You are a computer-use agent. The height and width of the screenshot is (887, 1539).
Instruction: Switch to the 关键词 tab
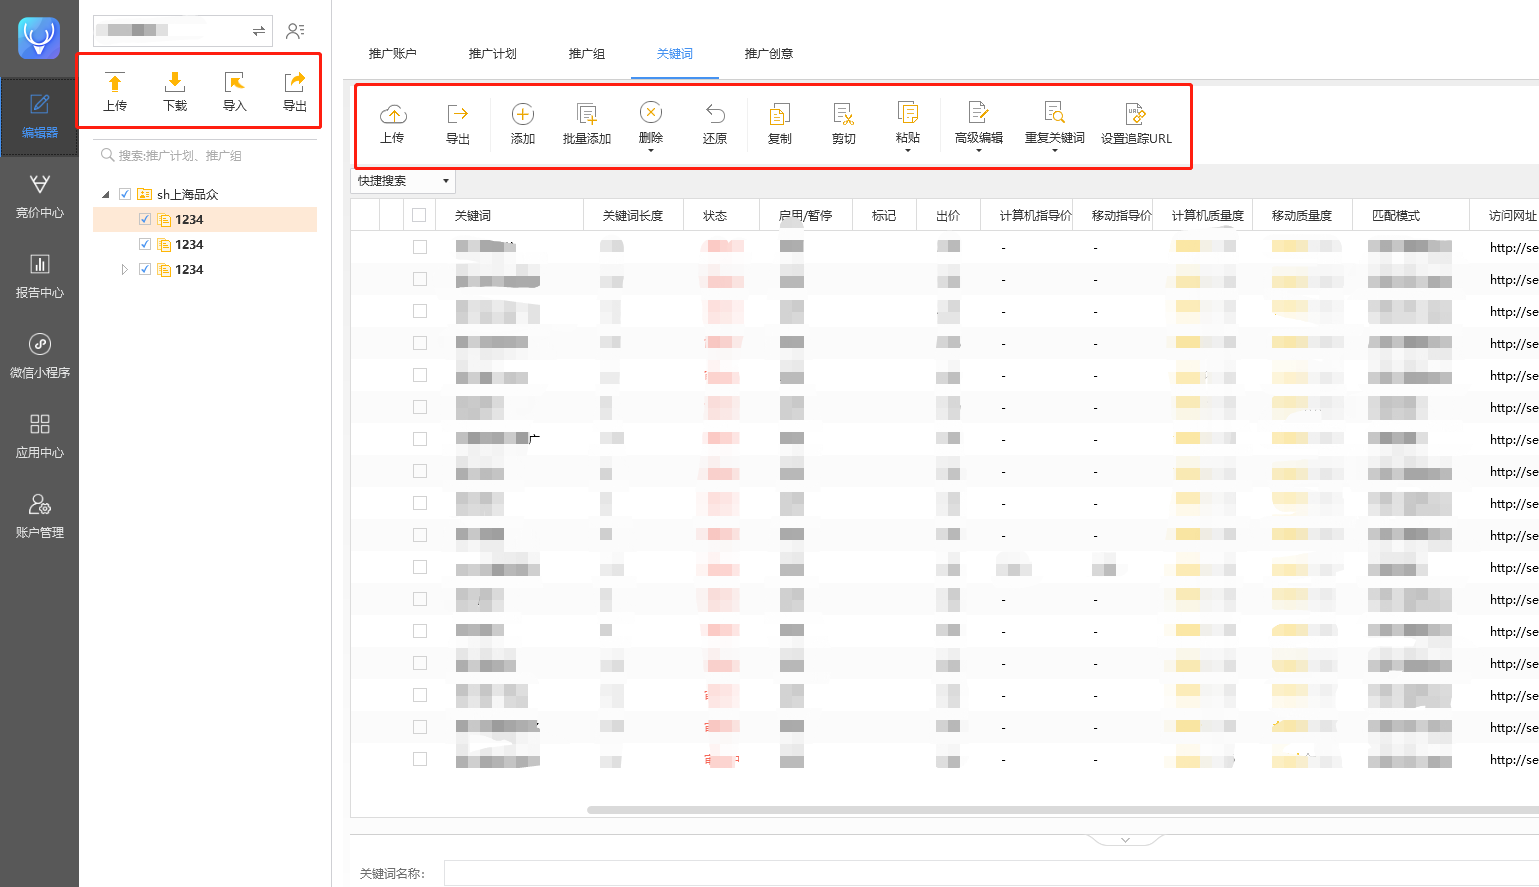(675, 54)
